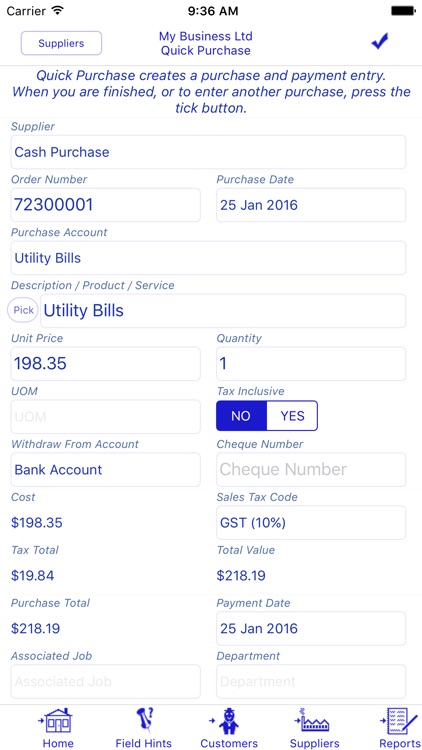This screenshot has width=422, height=750.
Task: Open Field Hints pin icon
Action: 144,721
